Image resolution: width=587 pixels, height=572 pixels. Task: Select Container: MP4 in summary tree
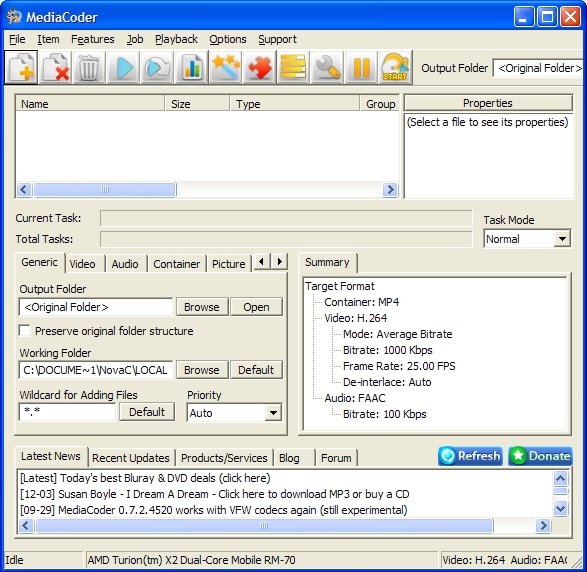pyautogui.click(x=361, y=302)
